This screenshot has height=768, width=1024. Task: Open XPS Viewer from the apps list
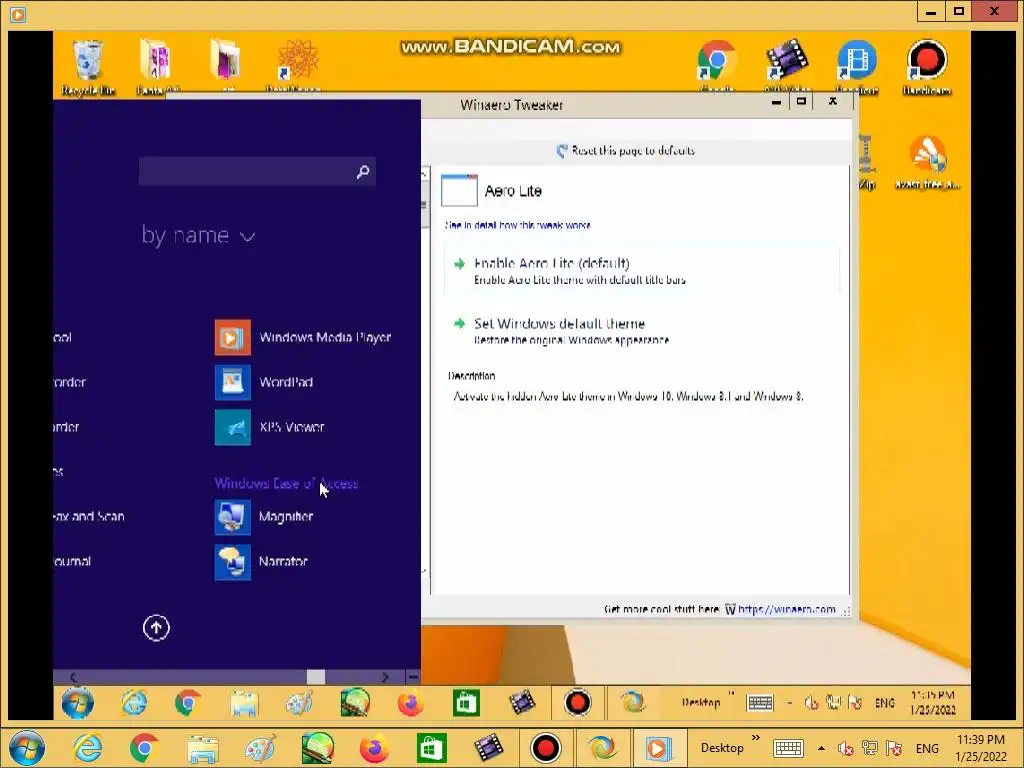270,427
